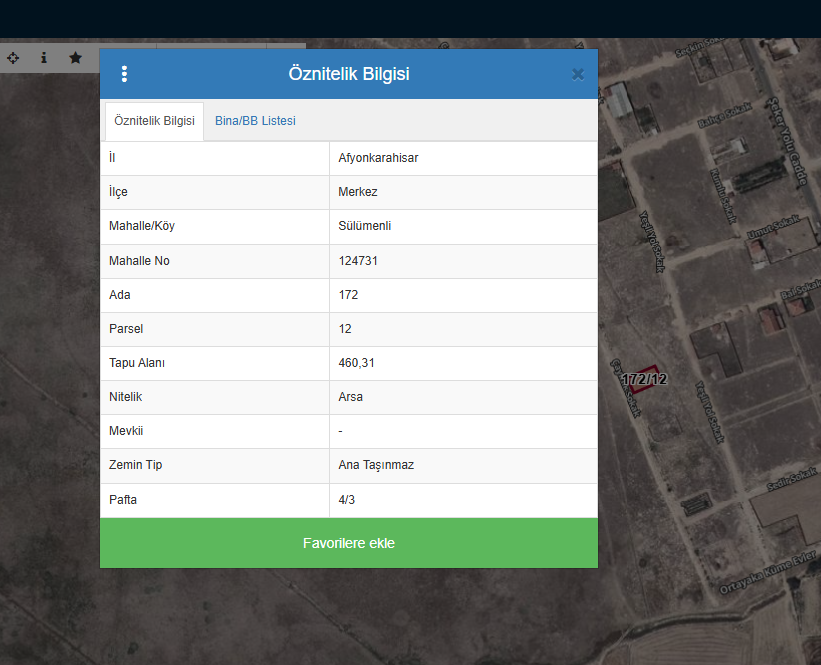Click the crosshair locate icon

13,58
